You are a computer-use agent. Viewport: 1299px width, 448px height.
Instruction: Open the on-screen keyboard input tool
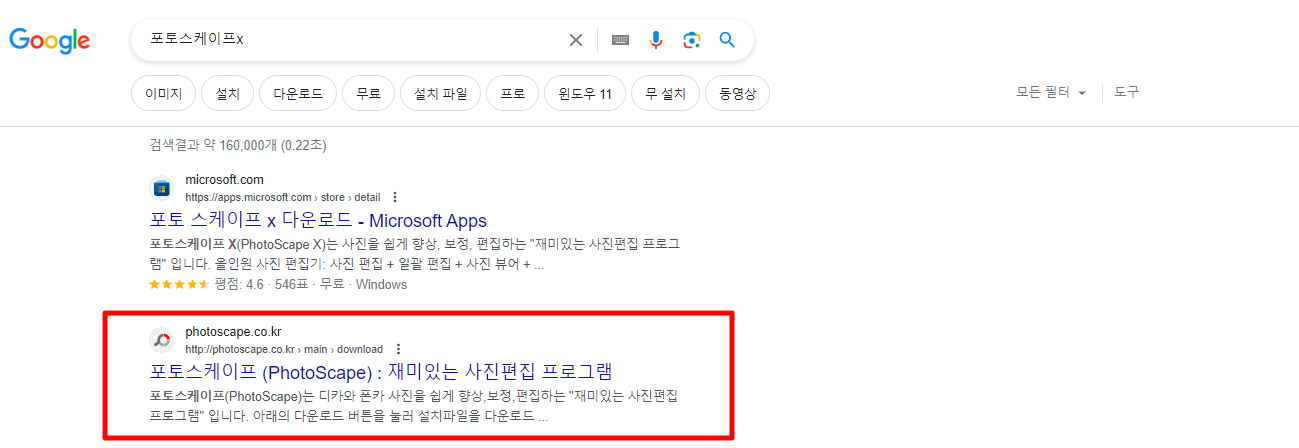(621, 40)
